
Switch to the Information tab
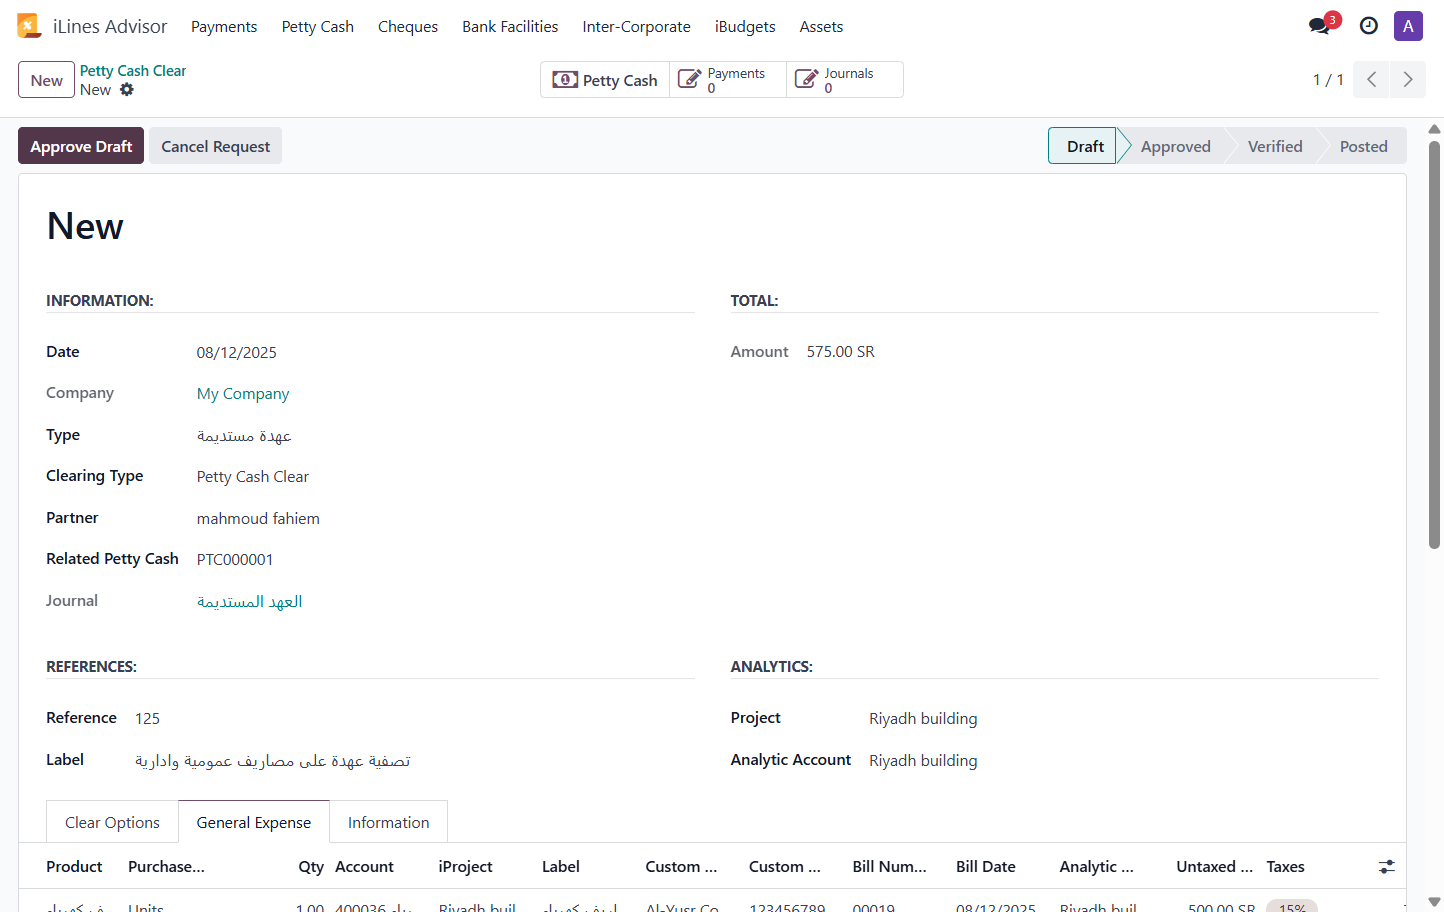(x=388, y=822)
